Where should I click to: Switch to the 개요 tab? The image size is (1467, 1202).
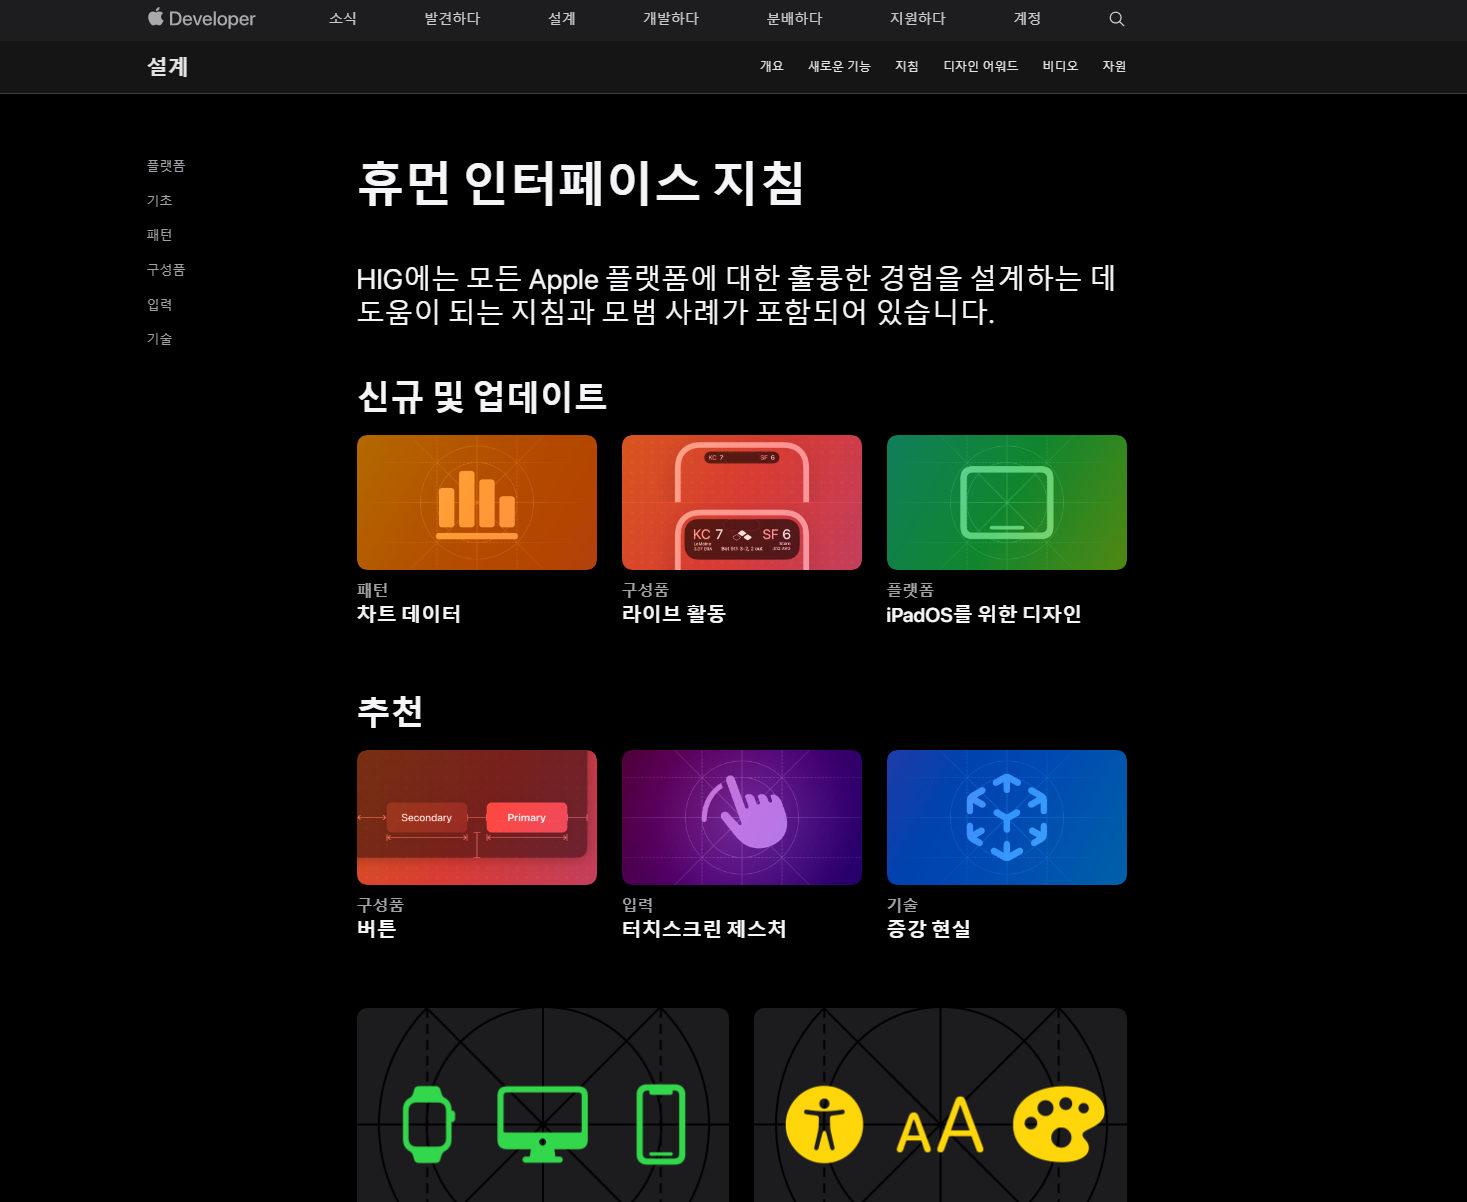point(772,66)
